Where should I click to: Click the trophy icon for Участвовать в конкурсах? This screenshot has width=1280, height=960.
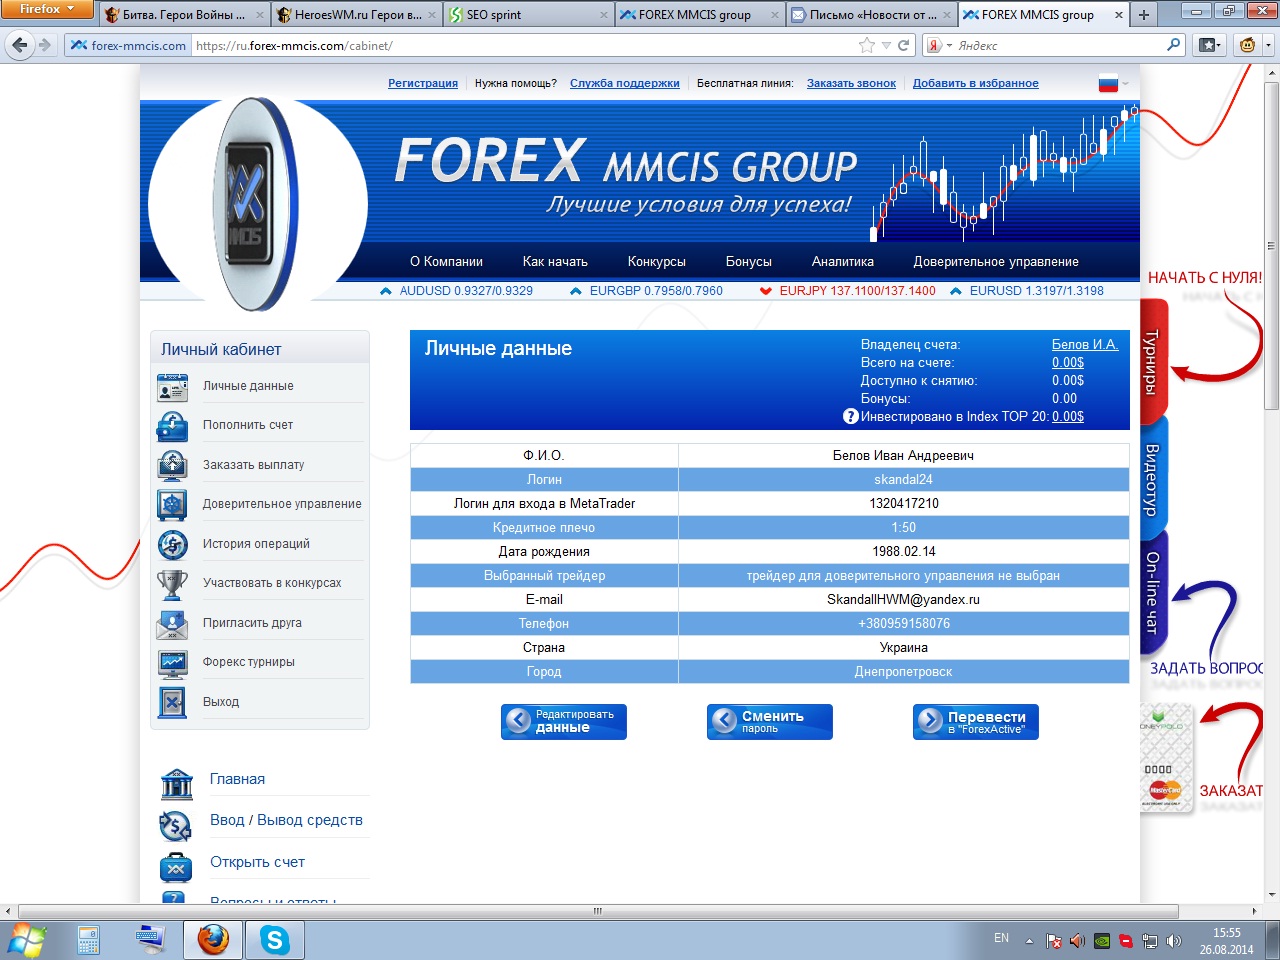point(172,584)
